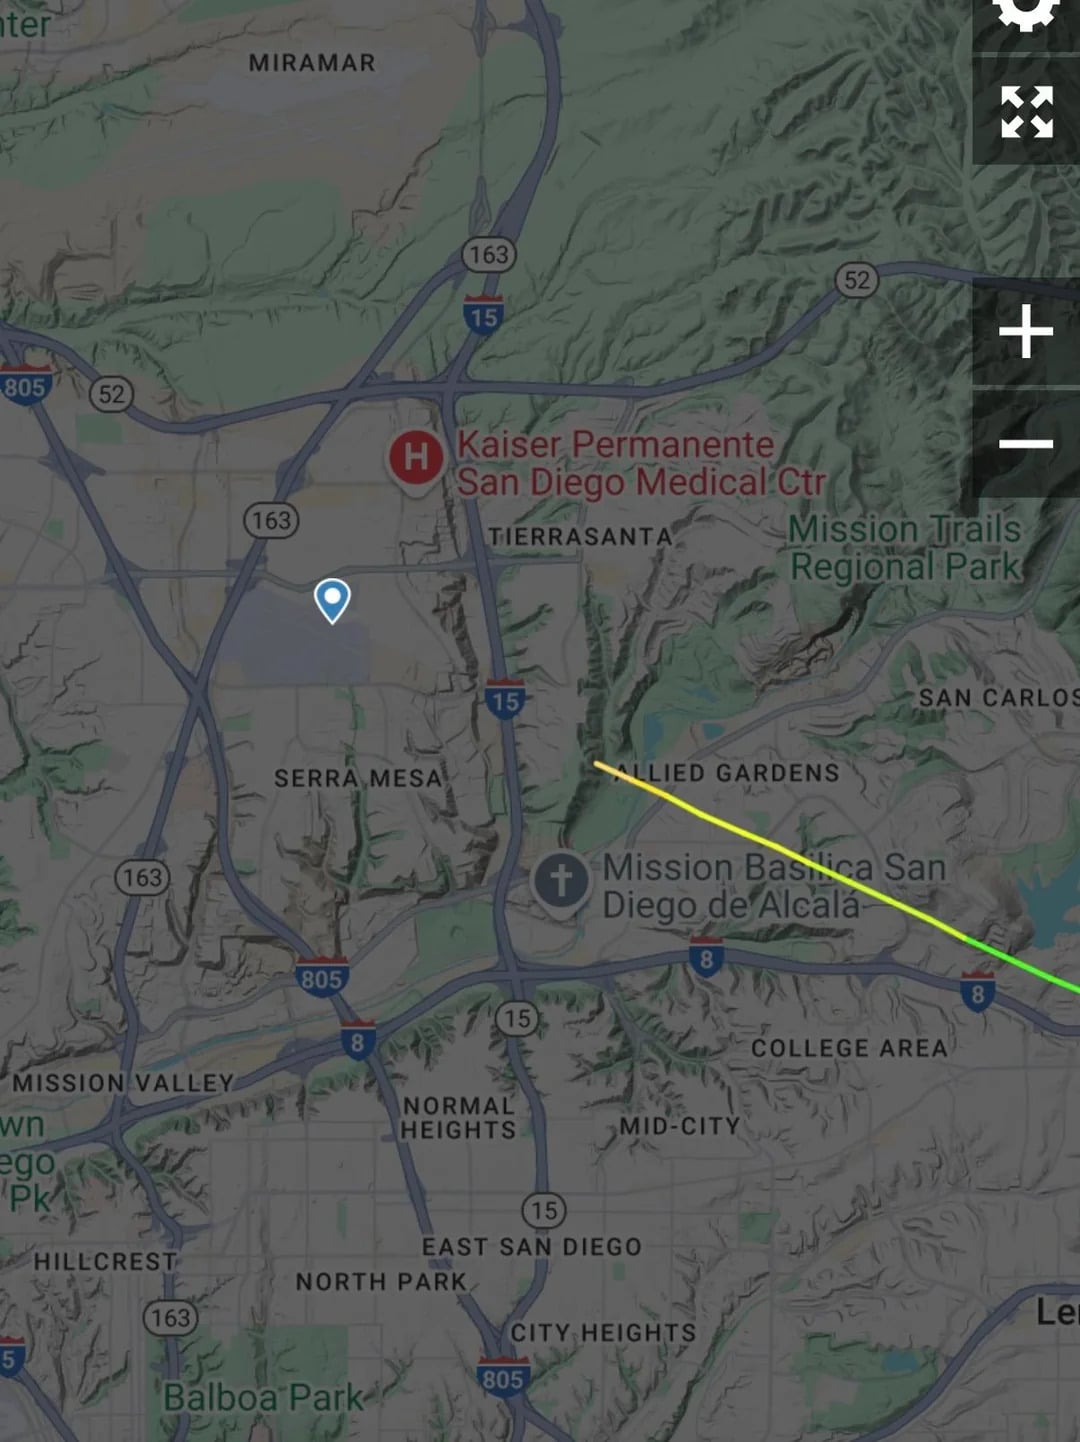
Task: Toggle fullscreen map view
Action: click(1026, 111)
